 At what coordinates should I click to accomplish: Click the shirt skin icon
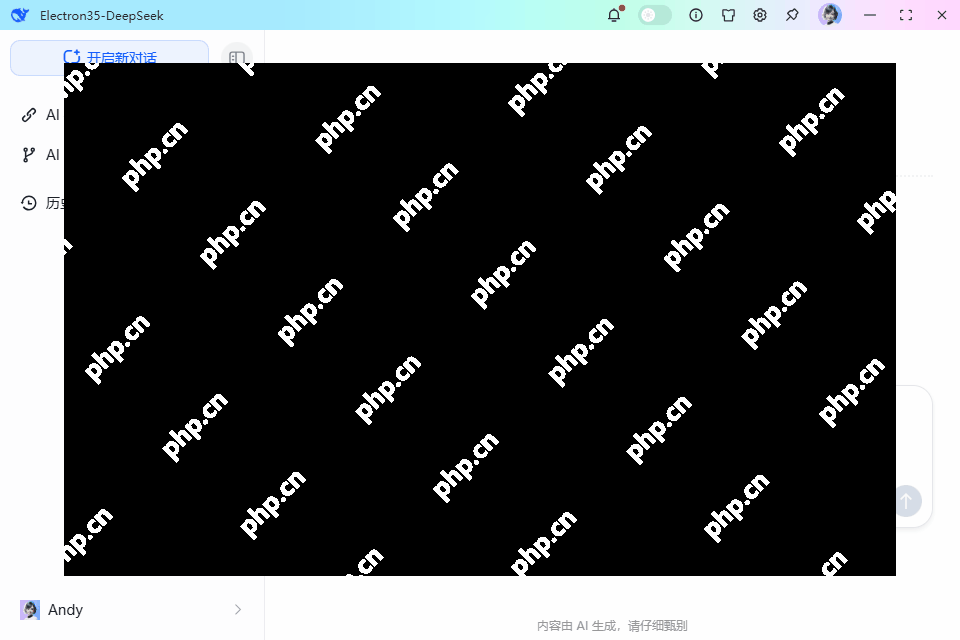click(728, 15)
